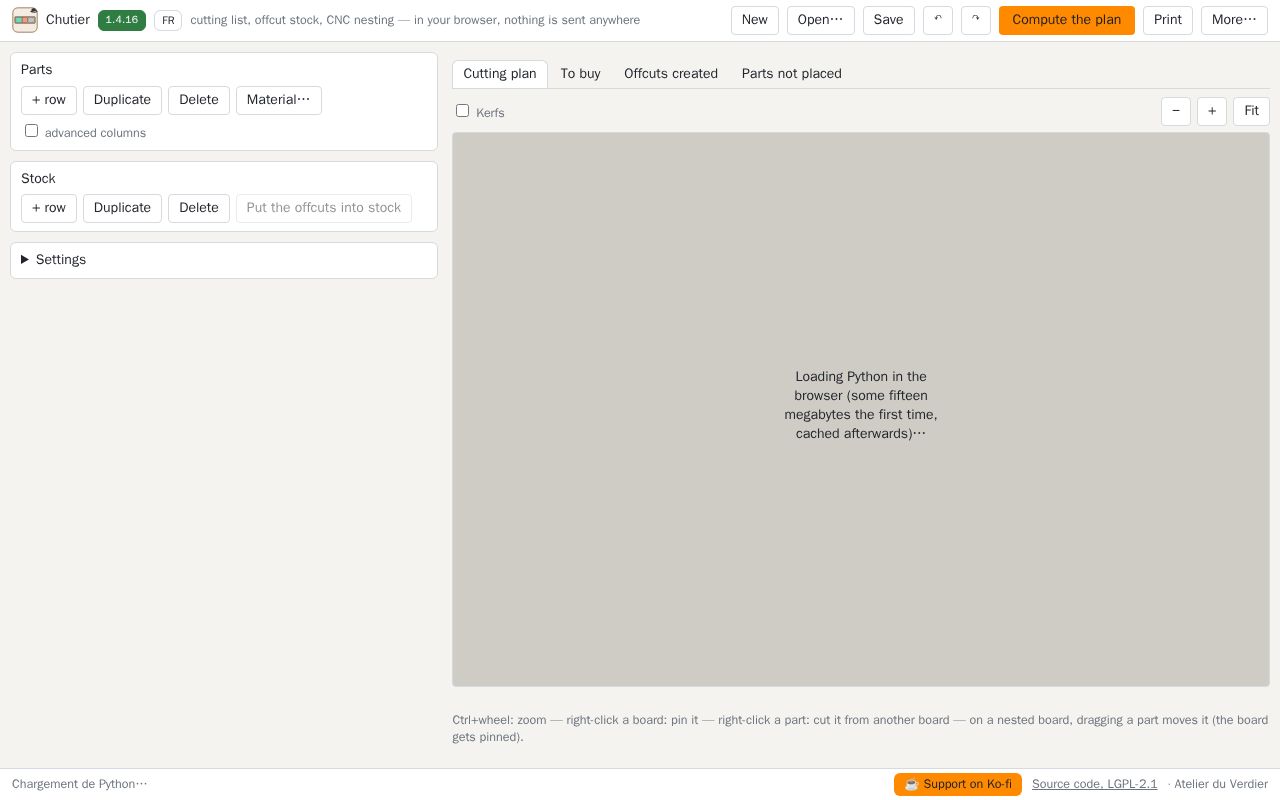The height and width of the screenshot is (800, 1280).
Task: Zoom in with the plus button
Action: tap(1212, 111)
